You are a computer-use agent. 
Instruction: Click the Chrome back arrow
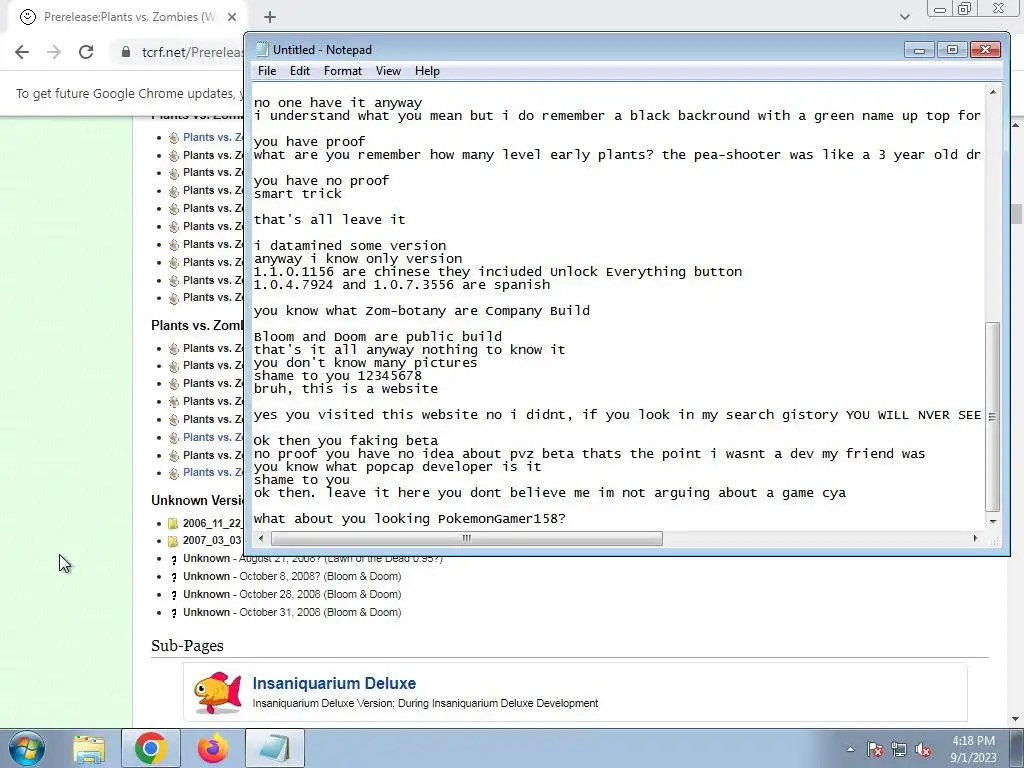click(x=22, y=52)
